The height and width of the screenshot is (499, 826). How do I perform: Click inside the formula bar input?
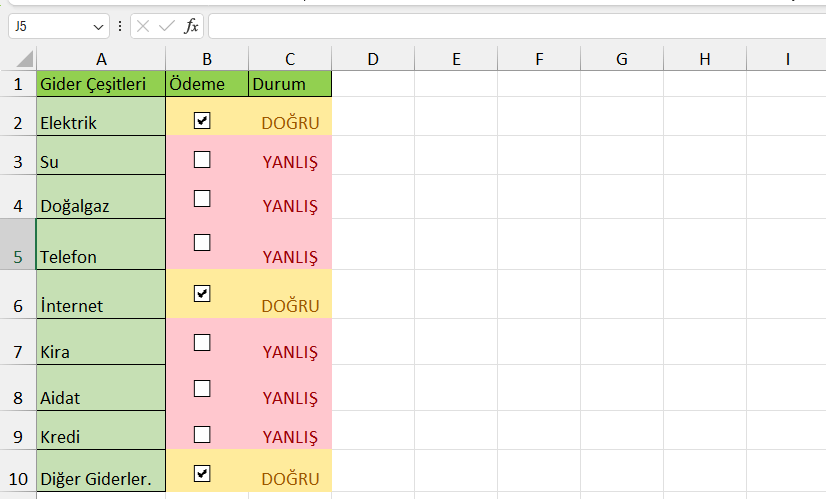point(500,26)
